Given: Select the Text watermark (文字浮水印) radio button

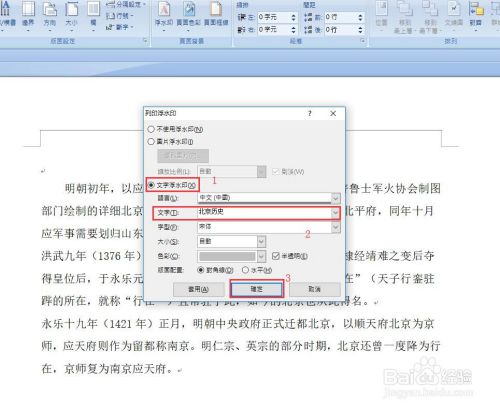Looking at the screenshot, I should (151, 185).
